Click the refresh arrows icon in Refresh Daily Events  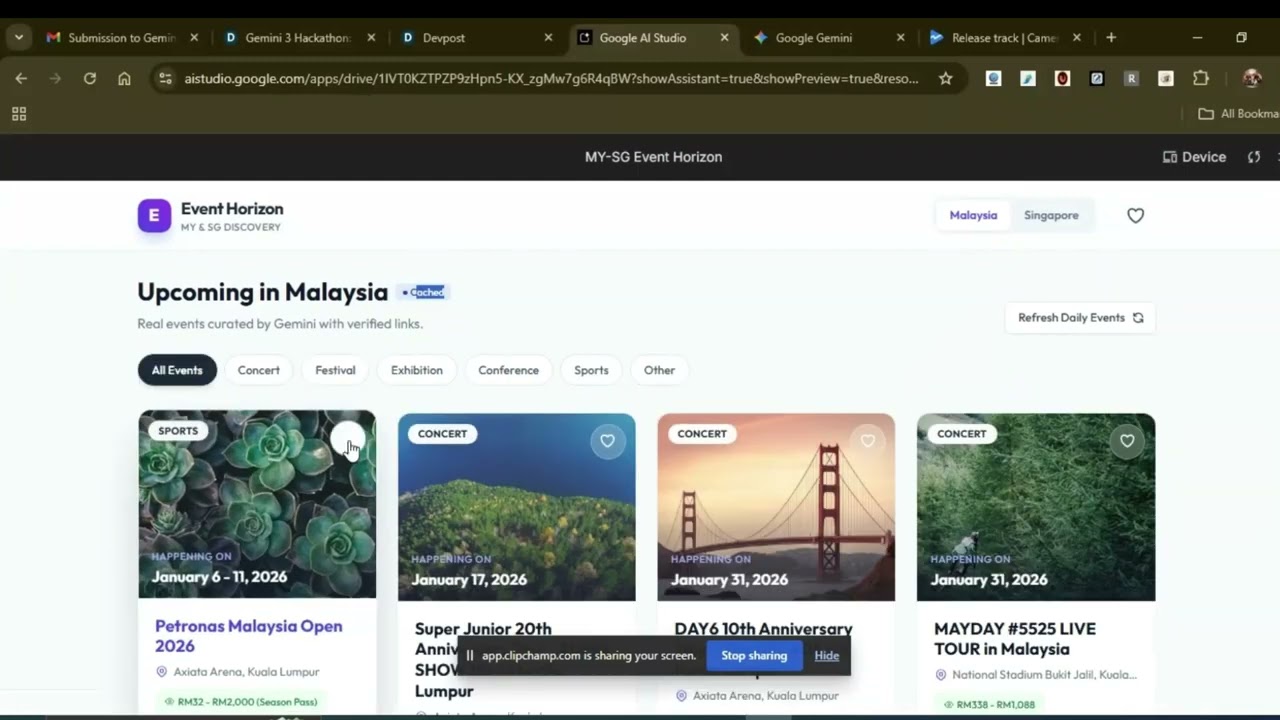(x=1138, y=318)
